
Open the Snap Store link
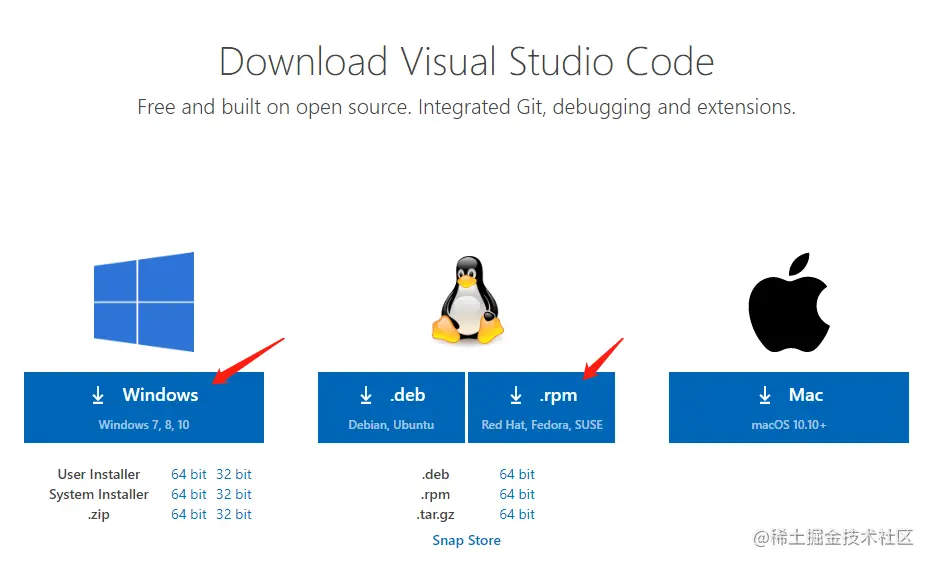tap(466, 540)
